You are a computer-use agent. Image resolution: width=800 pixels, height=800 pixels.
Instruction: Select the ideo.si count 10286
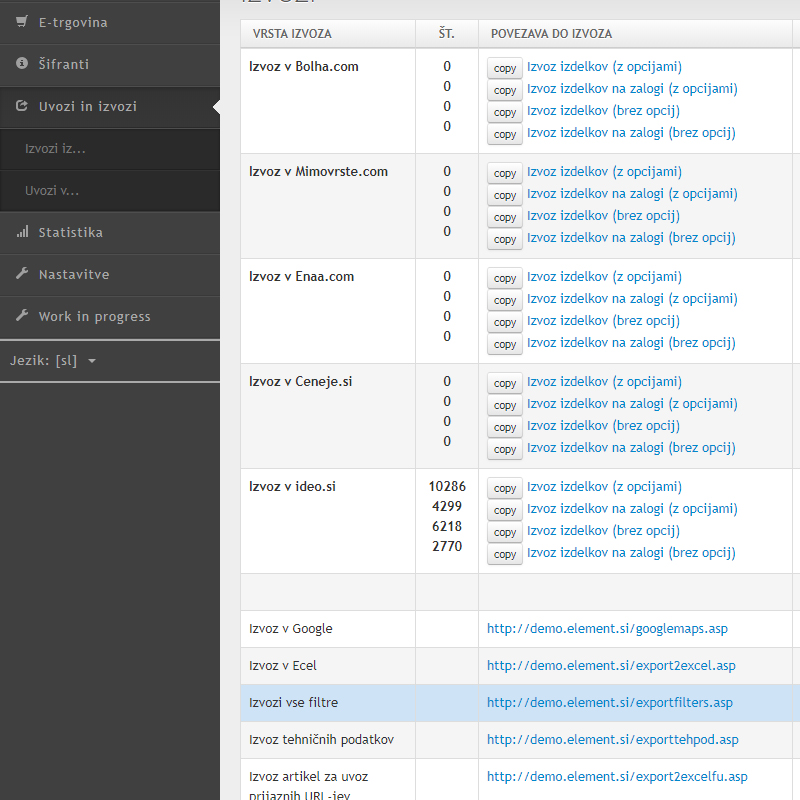tap(447, 486)
